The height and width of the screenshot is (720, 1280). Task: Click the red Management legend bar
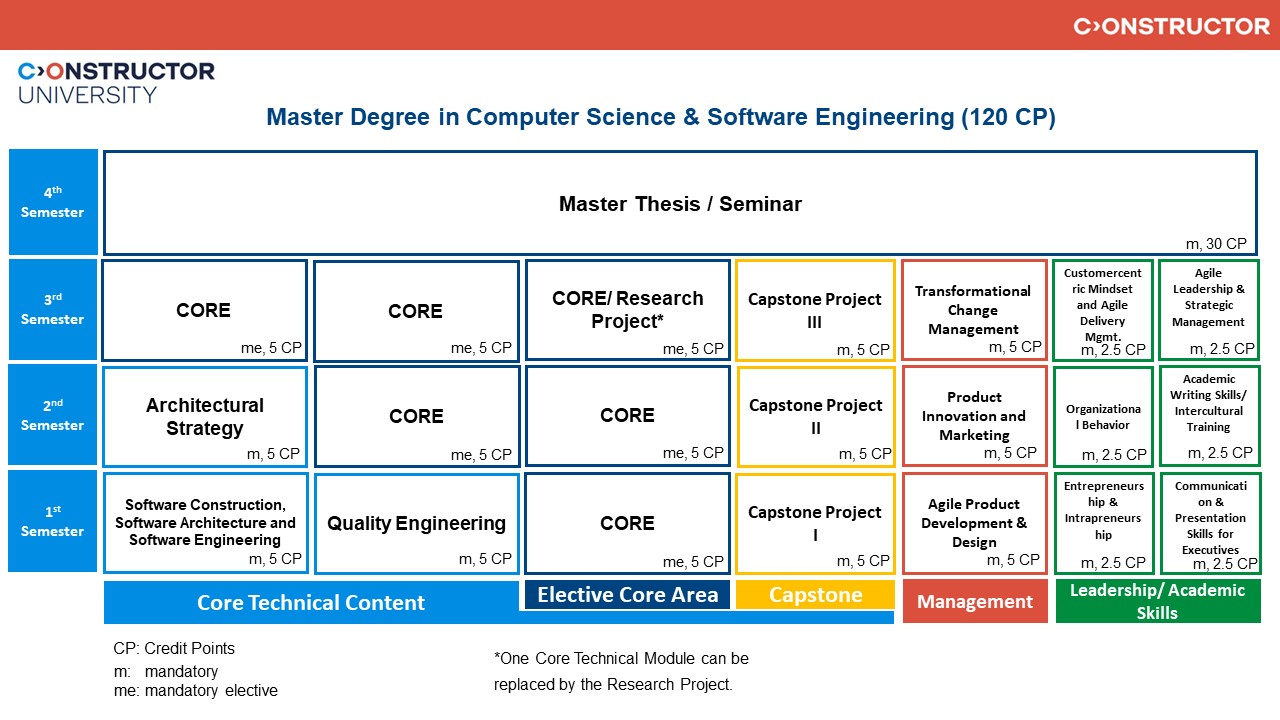[x=975, y=601]
